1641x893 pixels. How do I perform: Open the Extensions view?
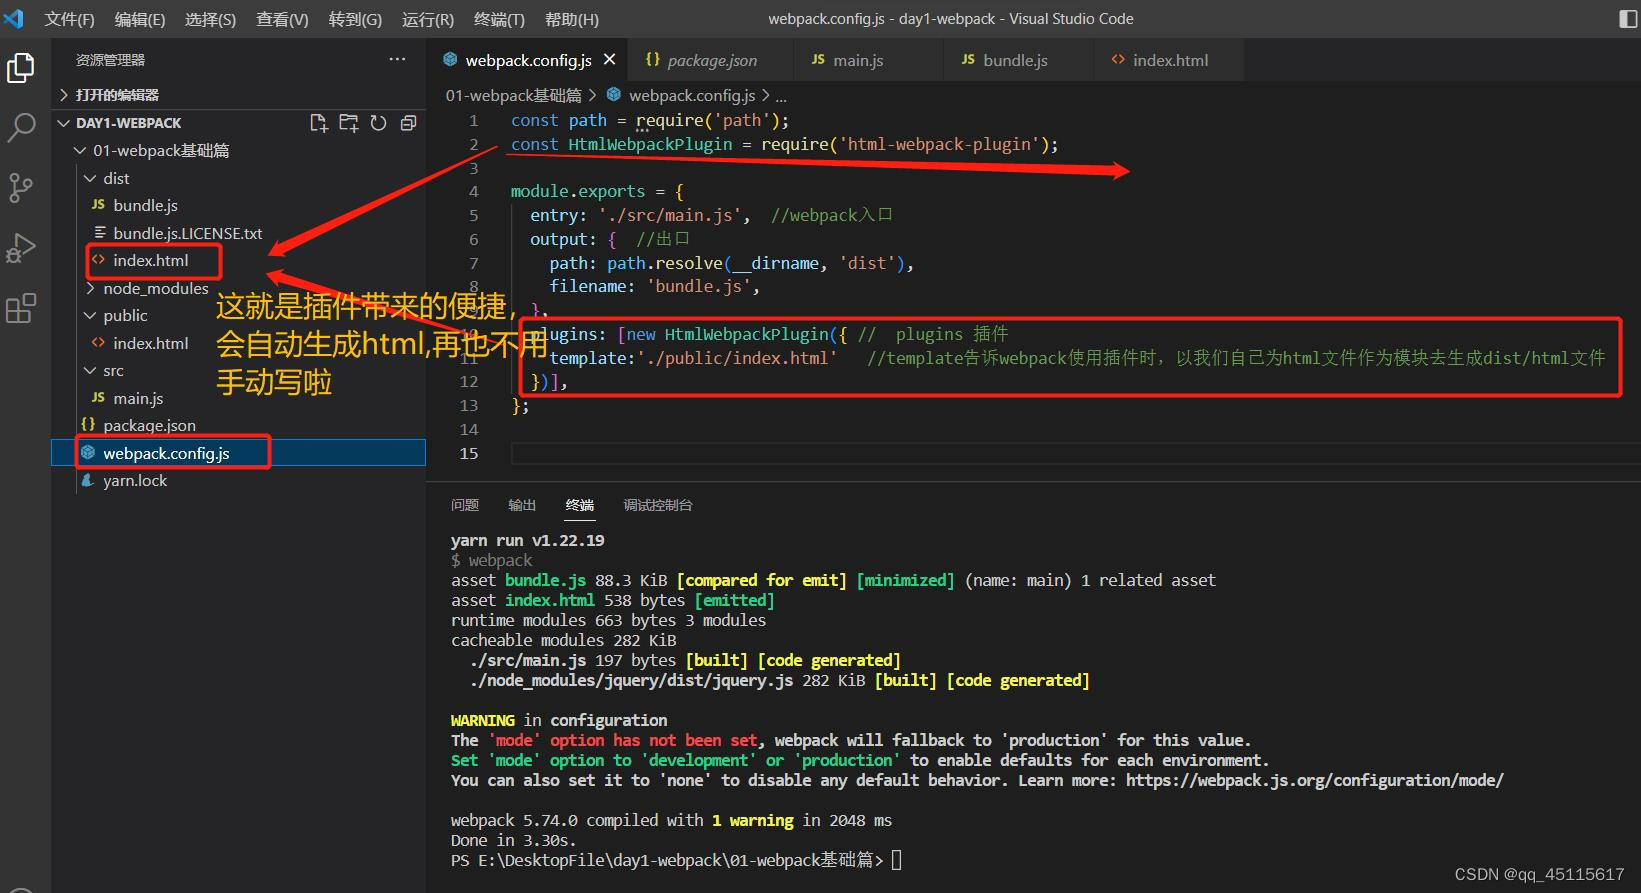point(21,308)
